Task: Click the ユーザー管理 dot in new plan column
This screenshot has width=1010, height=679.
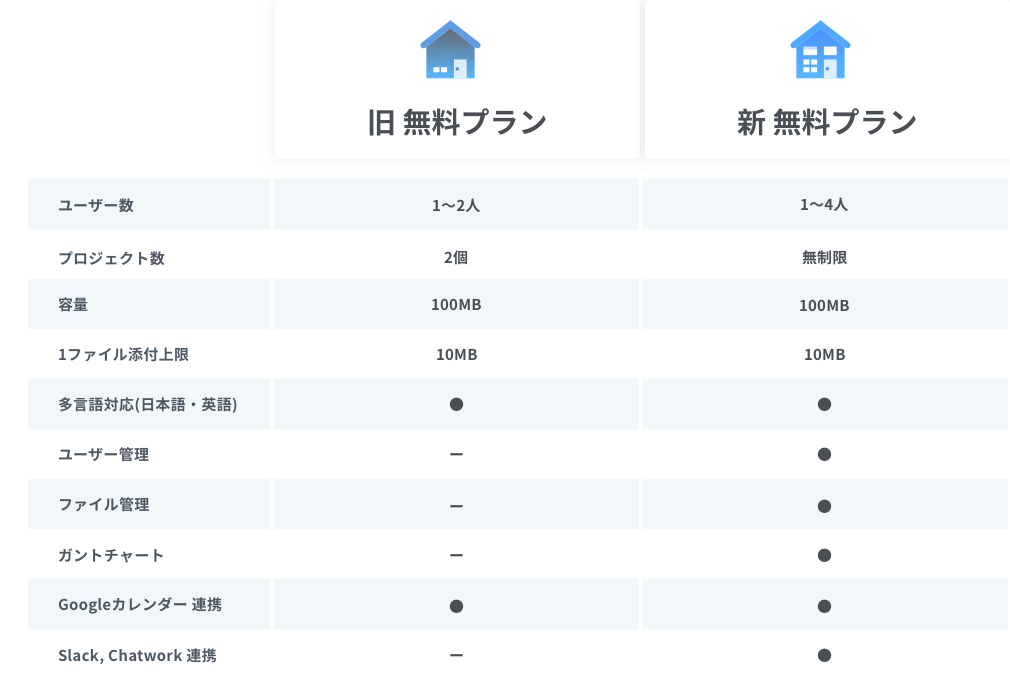Action: click(x=824, y=455)
